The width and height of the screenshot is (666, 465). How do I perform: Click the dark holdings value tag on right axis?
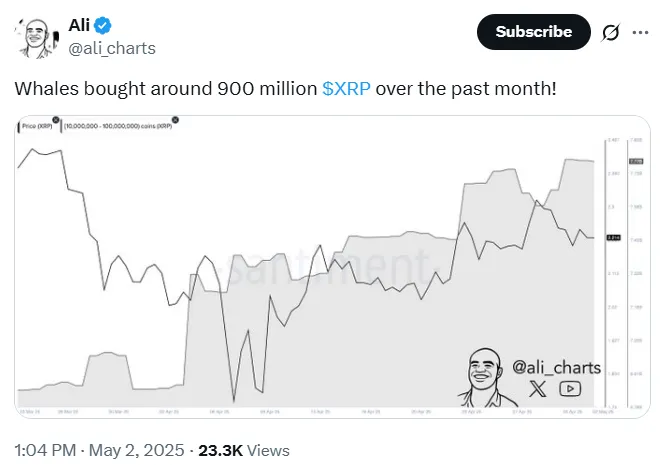tap(636, 161)
